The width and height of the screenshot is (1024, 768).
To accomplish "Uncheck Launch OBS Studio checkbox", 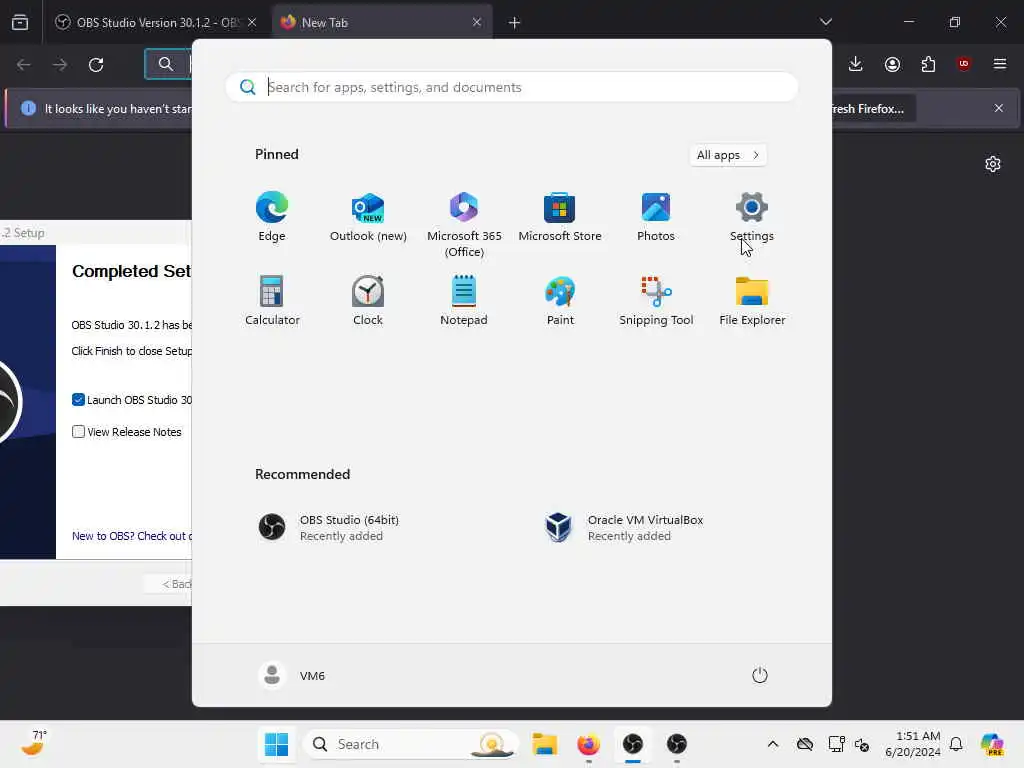I will 78,400.
